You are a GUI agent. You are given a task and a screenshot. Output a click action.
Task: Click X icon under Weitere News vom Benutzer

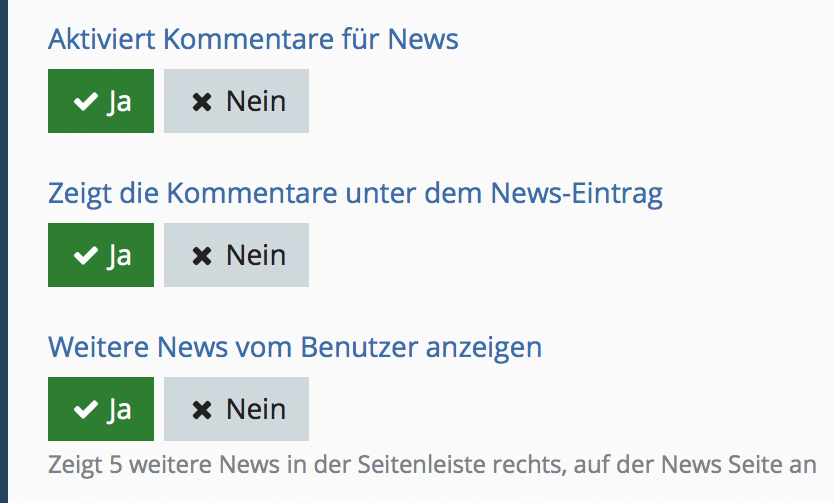(202, 410)
